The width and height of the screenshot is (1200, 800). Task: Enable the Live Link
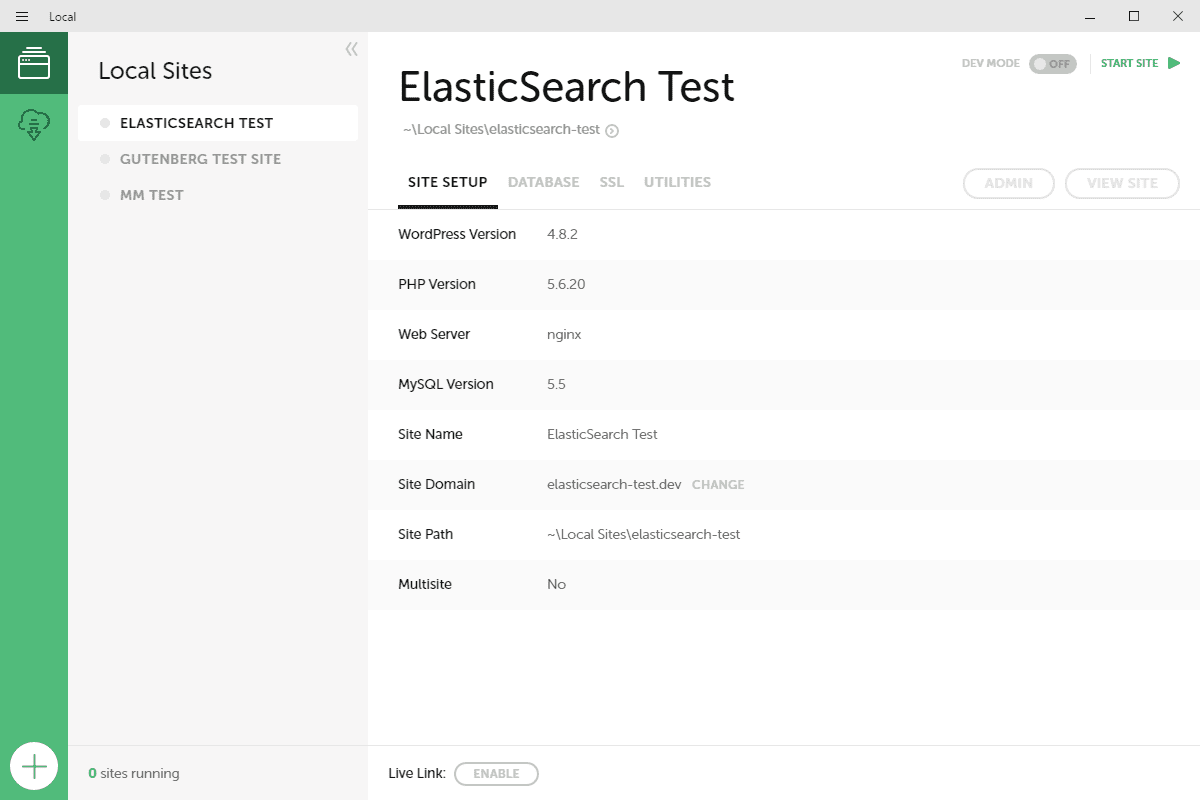pyautogui.click(x=496, y=773)
